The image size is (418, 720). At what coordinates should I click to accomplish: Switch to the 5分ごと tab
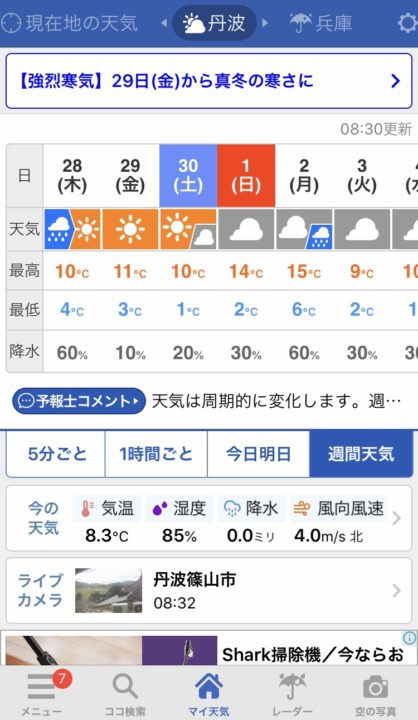[x=56, y=454]
